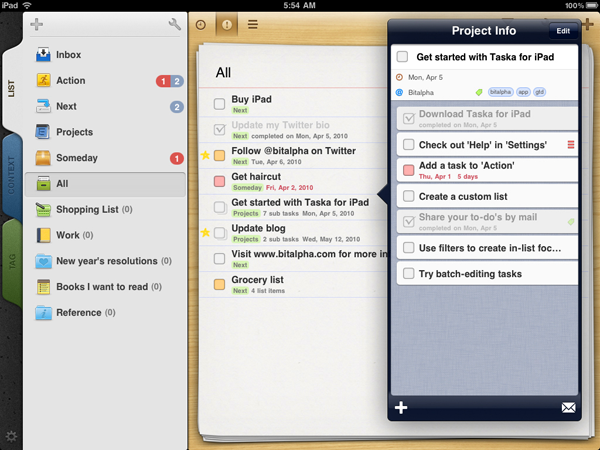This screenshot has height=450, width=600.
Task: Select the Action list running-man icon
Action: [x=43, y=80]
